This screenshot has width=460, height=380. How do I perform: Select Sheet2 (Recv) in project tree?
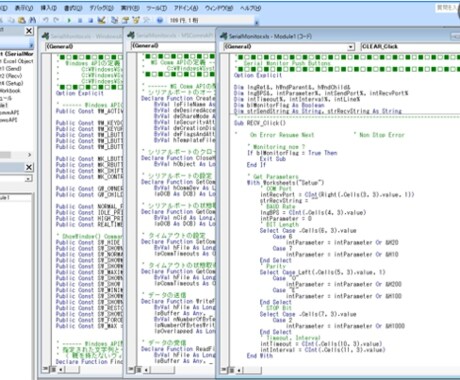point(11,76)
